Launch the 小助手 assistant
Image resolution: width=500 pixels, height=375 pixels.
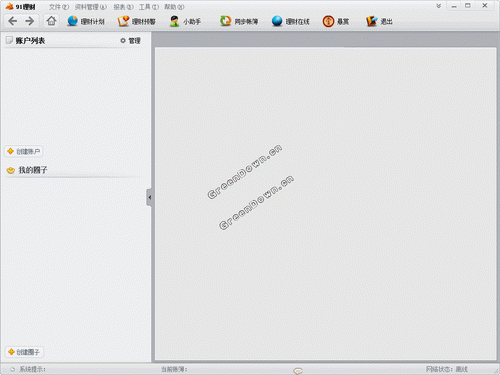[185, 21]
